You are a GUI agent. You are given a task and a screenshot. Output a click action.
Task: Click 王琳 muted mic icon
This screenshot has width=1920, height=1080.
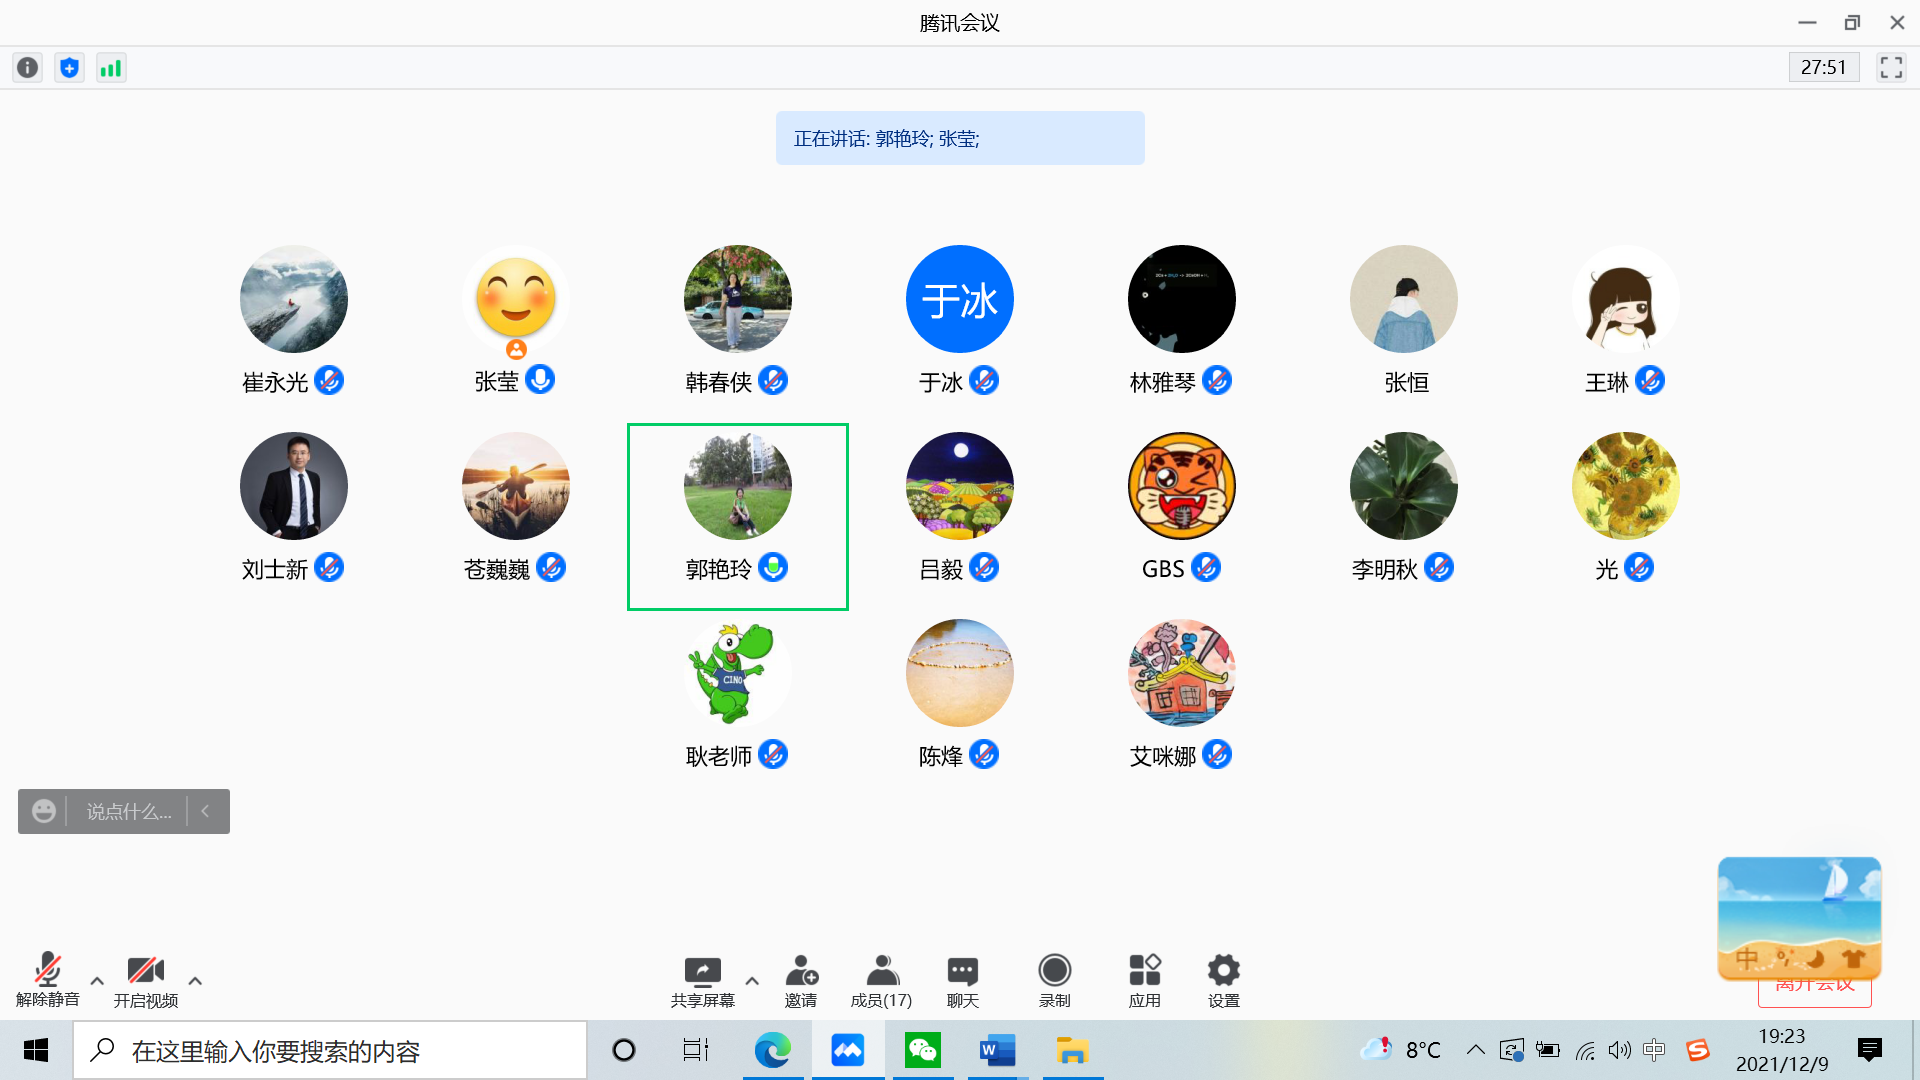1650,380
